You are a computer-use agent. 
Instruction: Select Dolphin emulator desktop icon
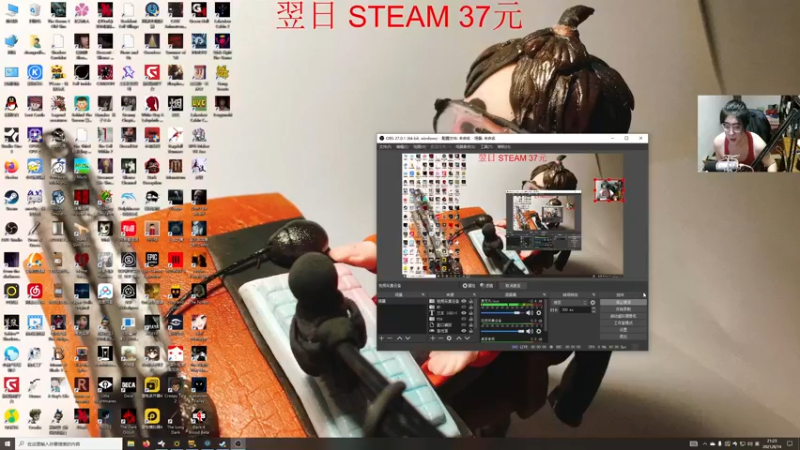[x=129, y=200]
